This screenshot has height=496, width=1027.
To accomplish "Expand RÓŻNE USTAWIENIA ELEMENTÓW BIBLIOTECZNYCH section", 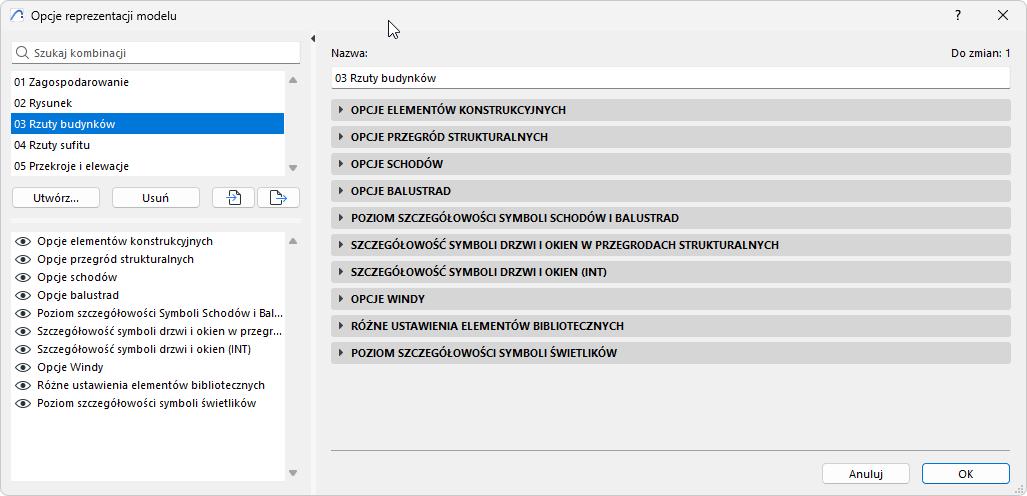I will 671,326.
